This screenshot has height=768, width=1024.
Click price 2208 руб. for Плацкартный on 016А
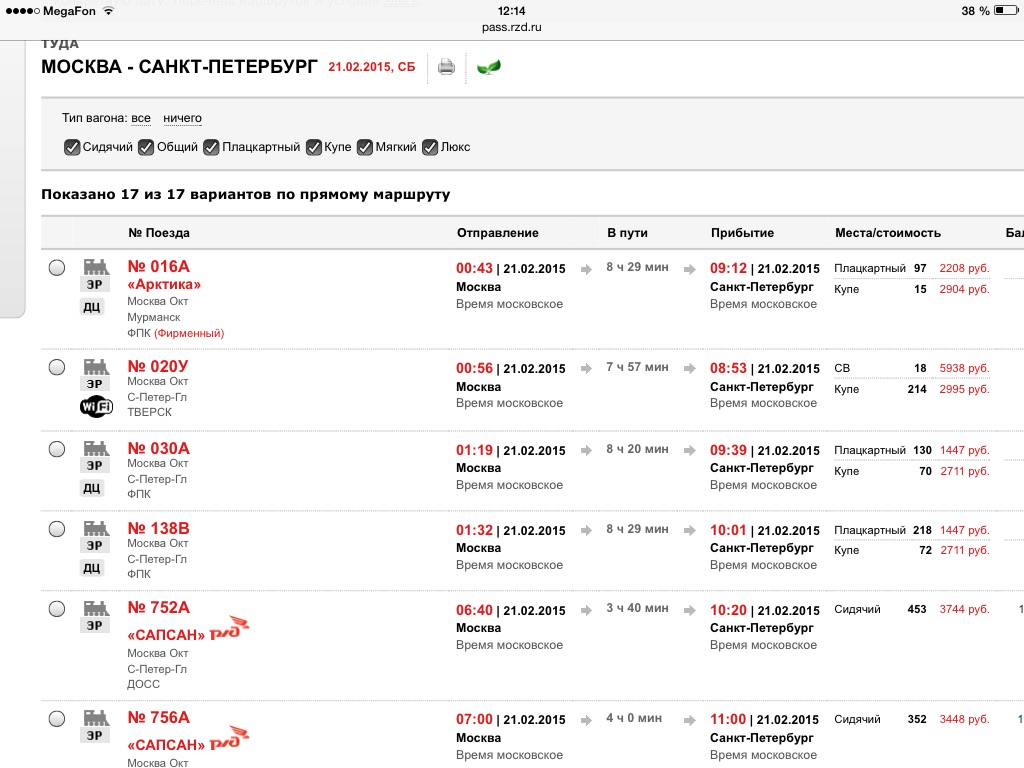[x=965, y=268]
